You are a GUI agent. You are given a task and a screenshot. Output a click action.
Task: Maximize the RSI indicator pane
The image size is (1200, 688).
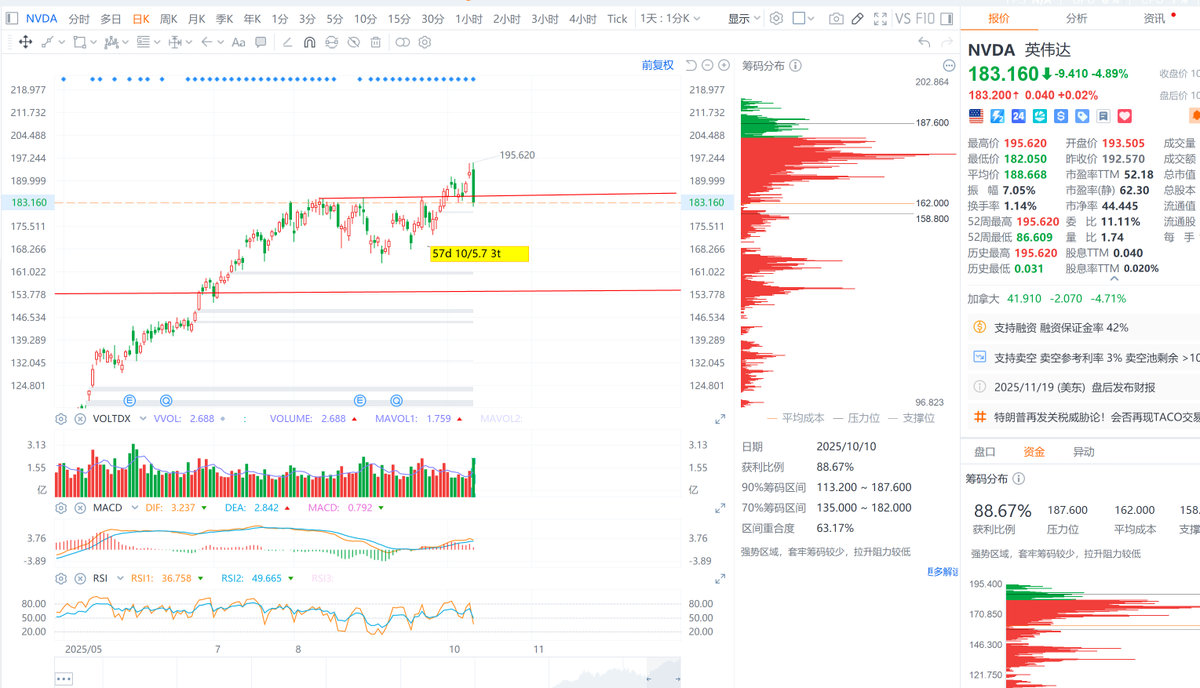720,578
